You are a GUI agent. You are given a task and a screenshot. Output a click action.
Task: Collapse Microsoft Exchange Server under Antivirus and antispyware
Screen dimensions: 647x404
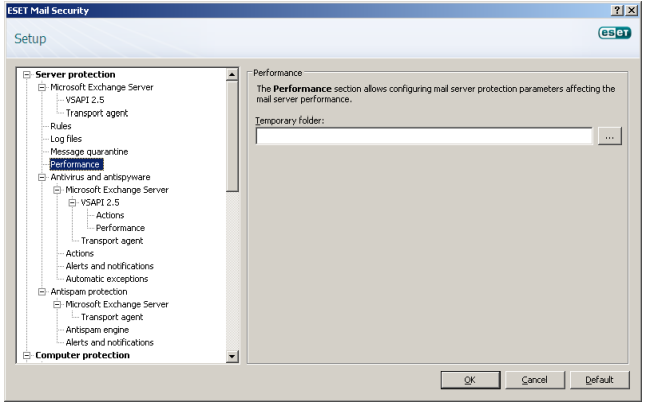click(57, 190)
